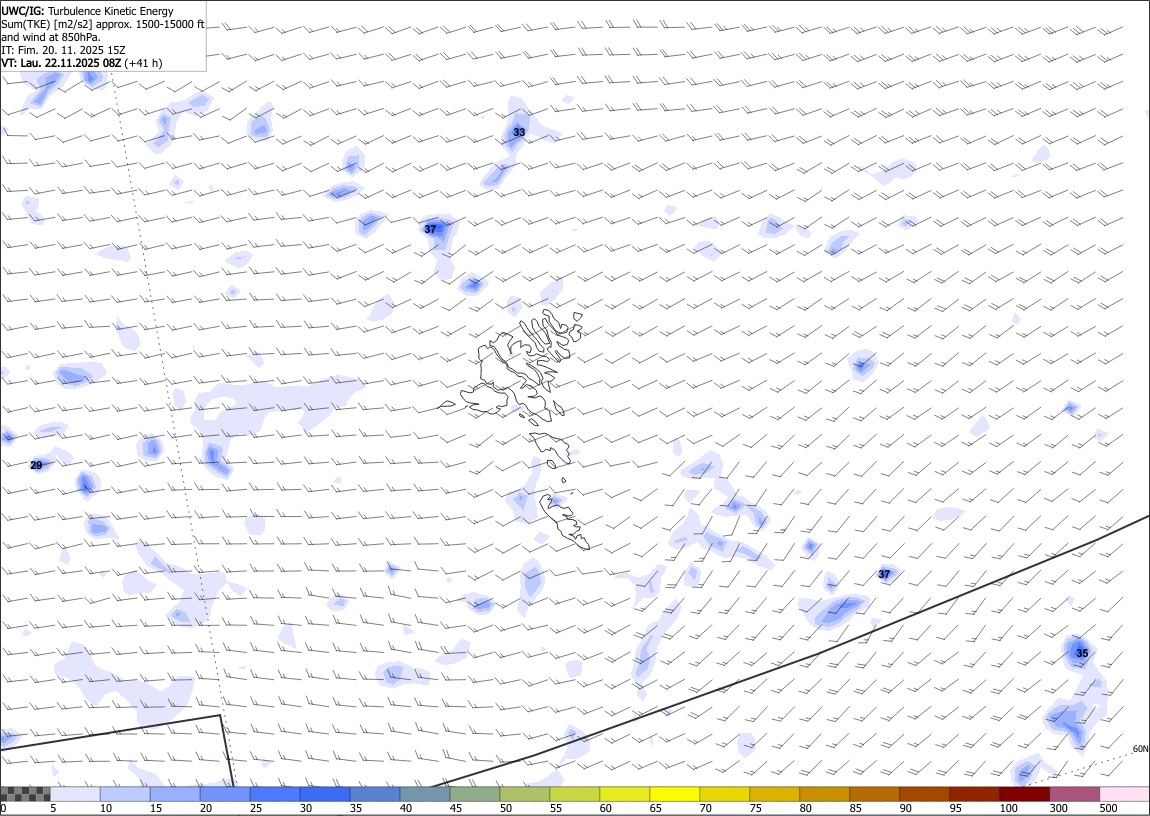Click the 'and wind at 850hPa.' line
The width and height of the screenshot is (1150, 816).
click(51, 37)
